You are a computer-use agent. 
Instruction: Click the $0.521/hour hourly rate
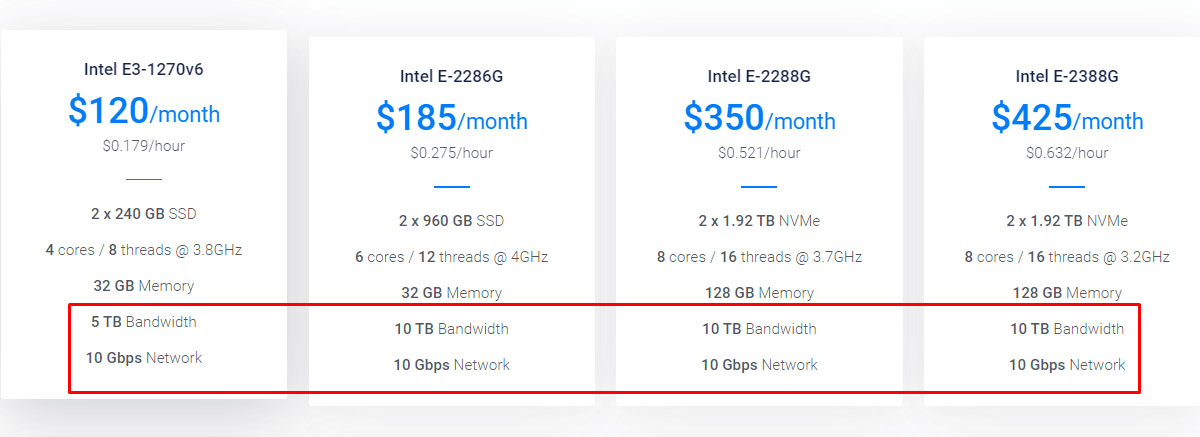pos(759,153)
